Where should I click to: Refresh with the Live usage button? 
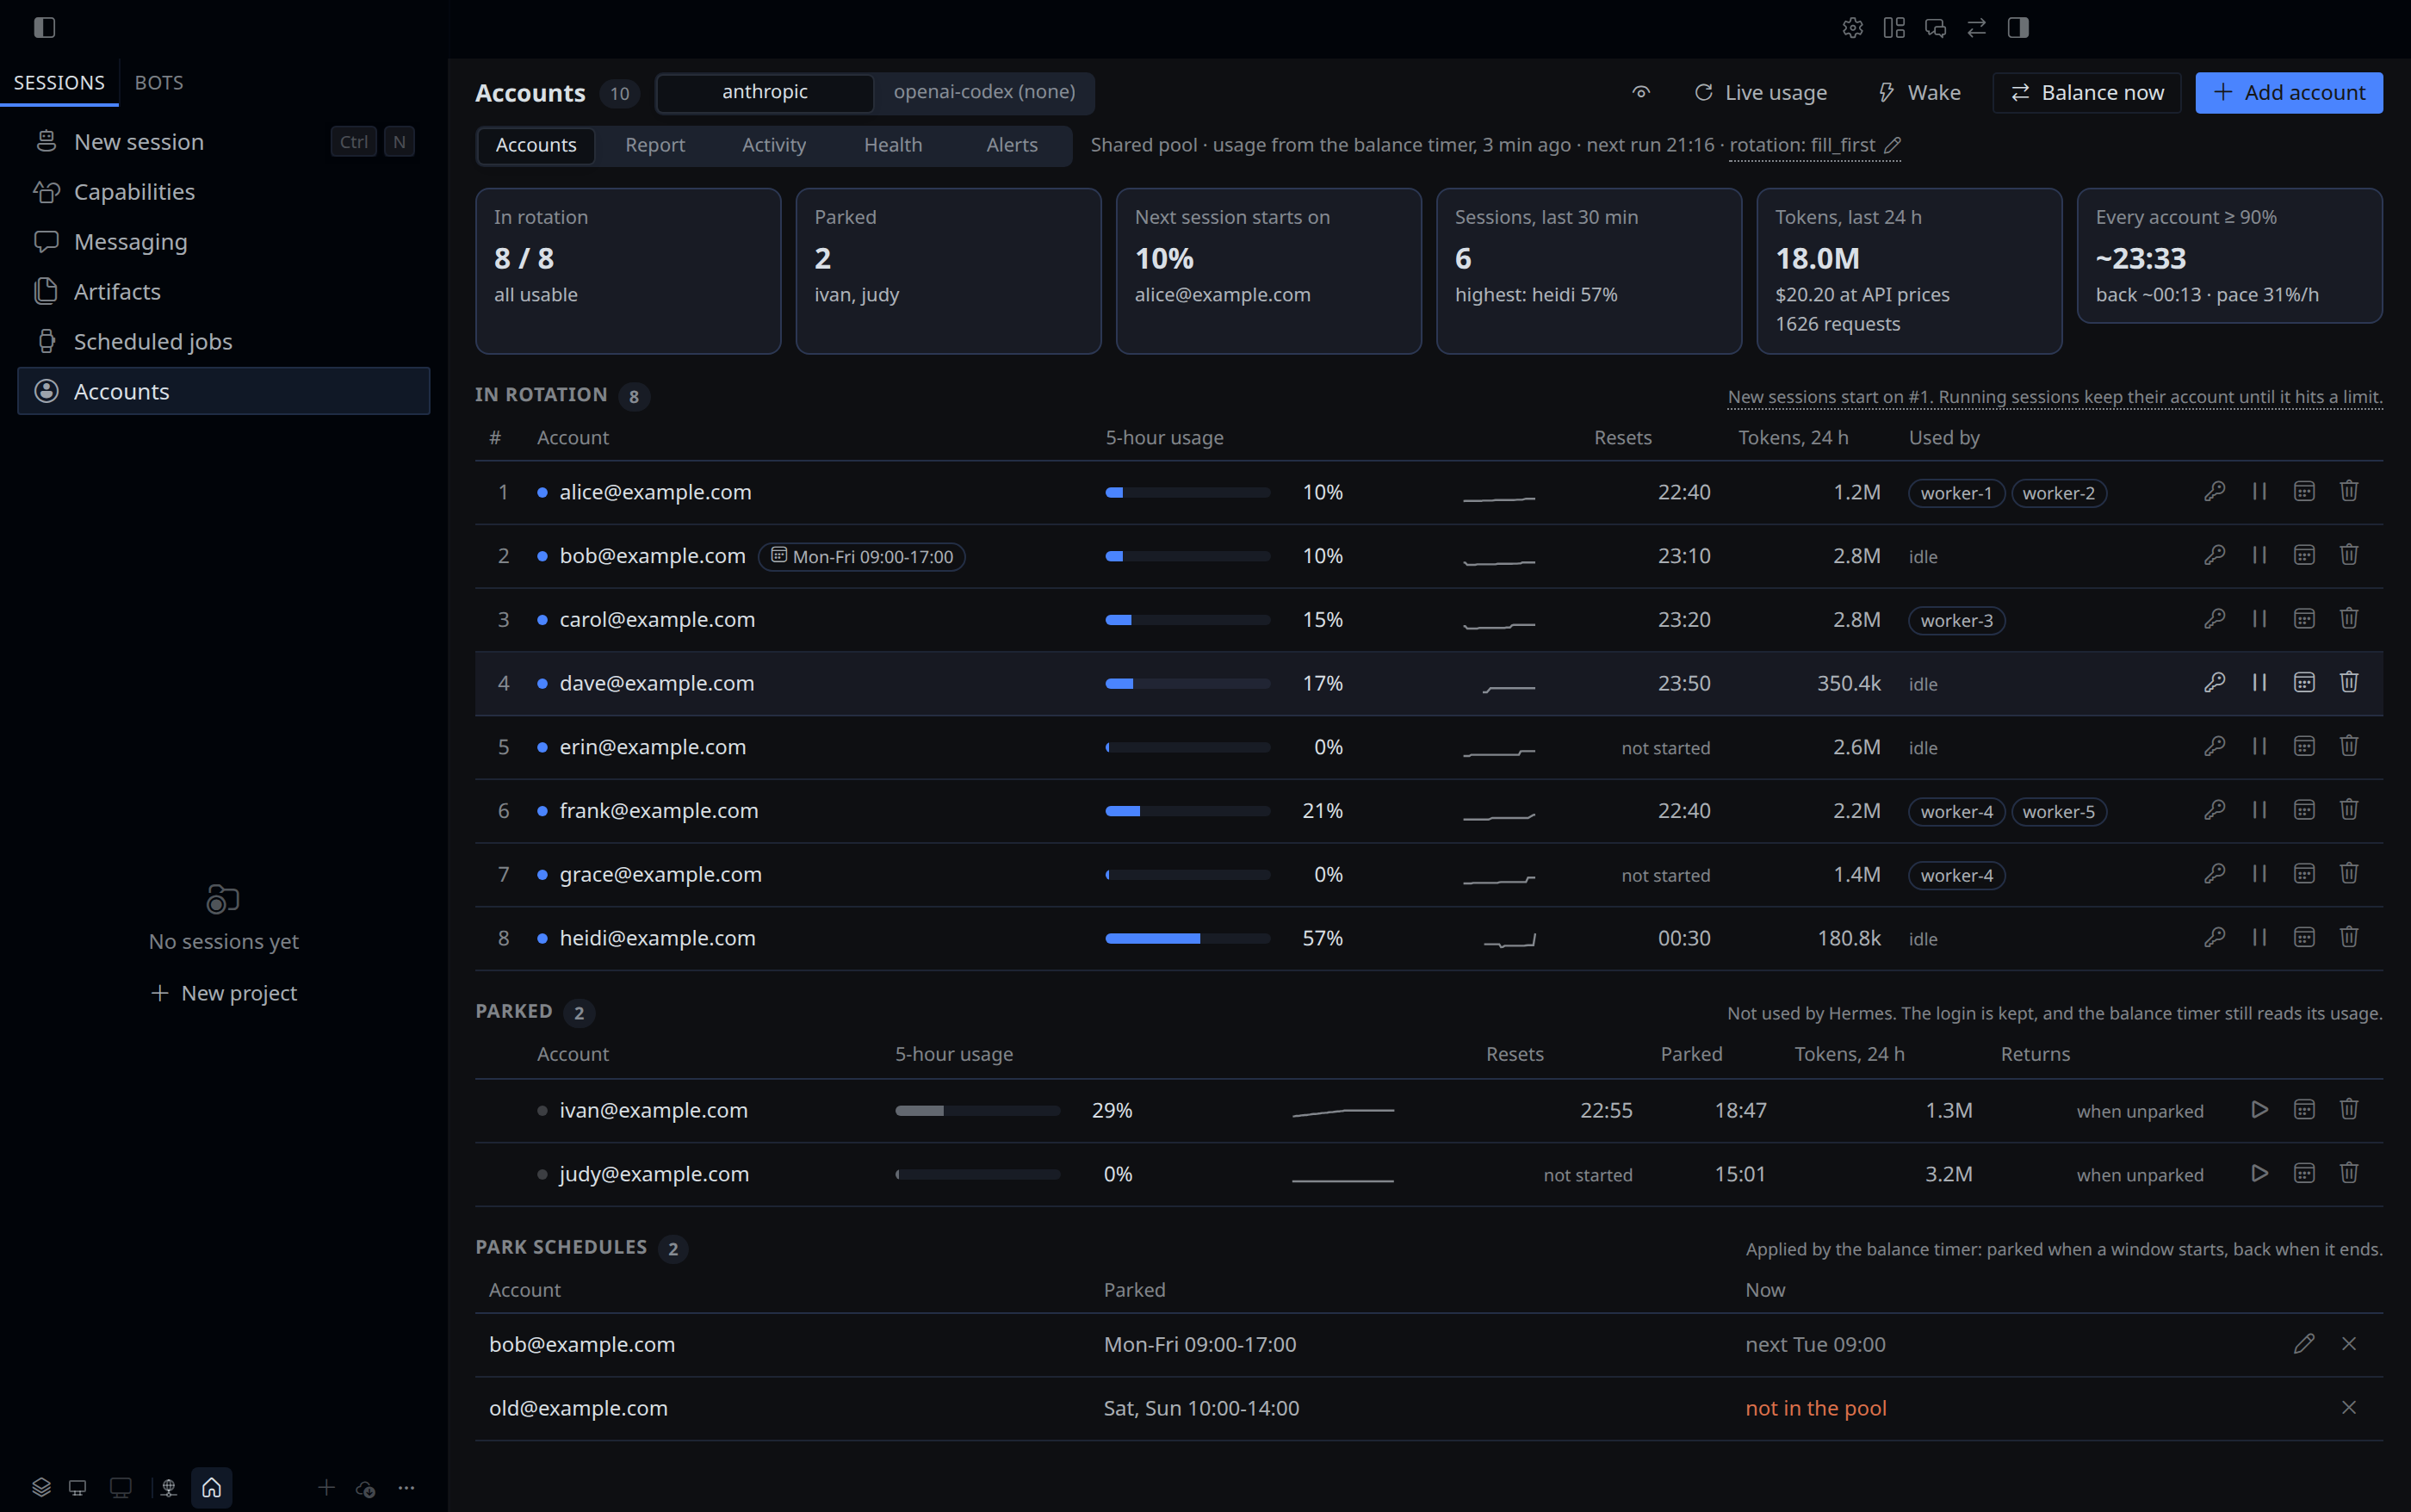pos(1761,93)
